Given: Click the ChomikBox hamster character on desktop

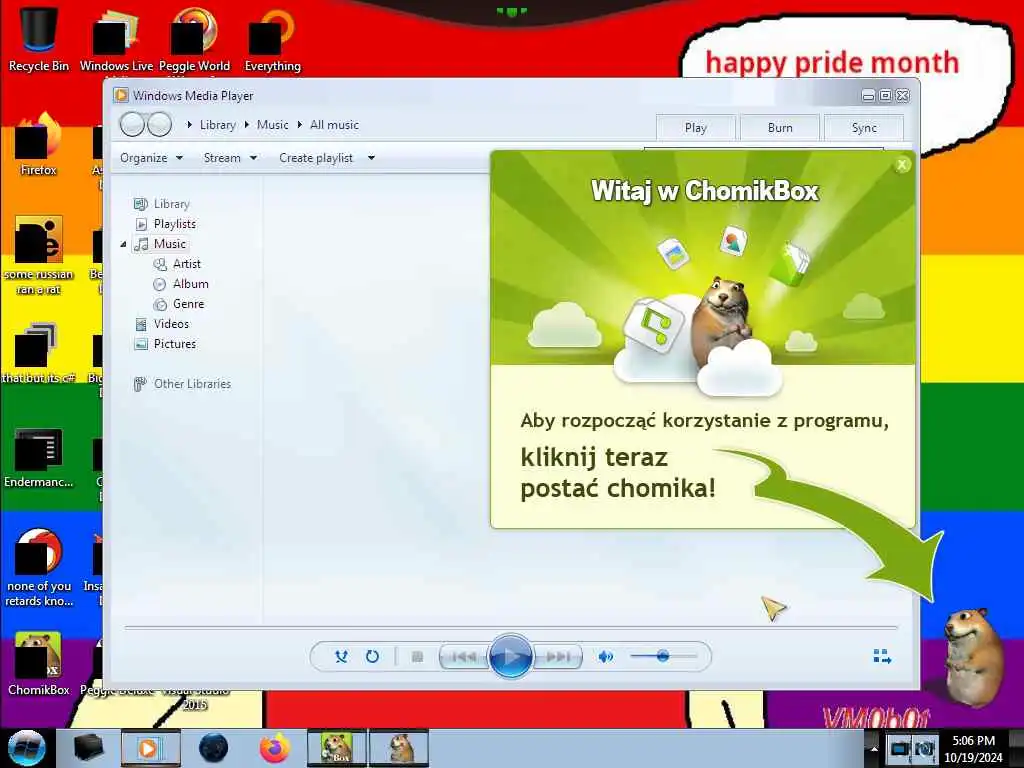Looking at the screenshot, I should tap(973, 657).
